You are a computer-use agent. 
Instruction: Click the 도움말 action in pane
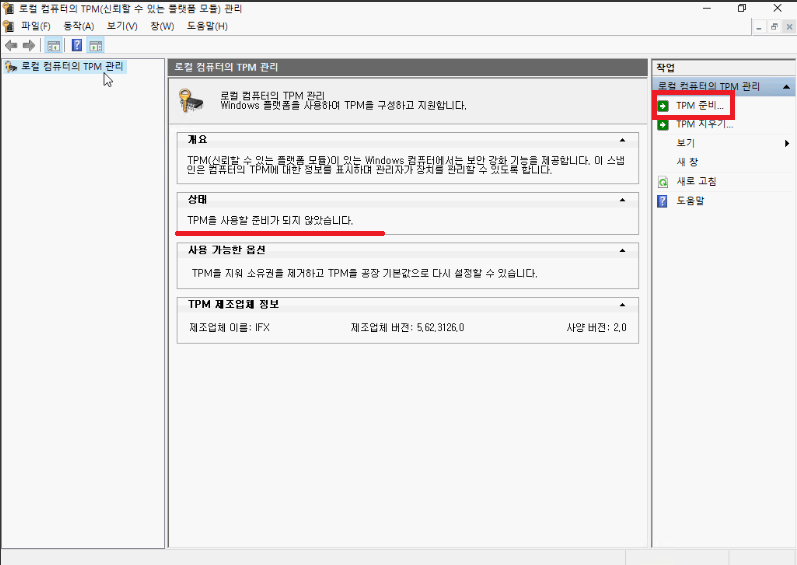690,201
